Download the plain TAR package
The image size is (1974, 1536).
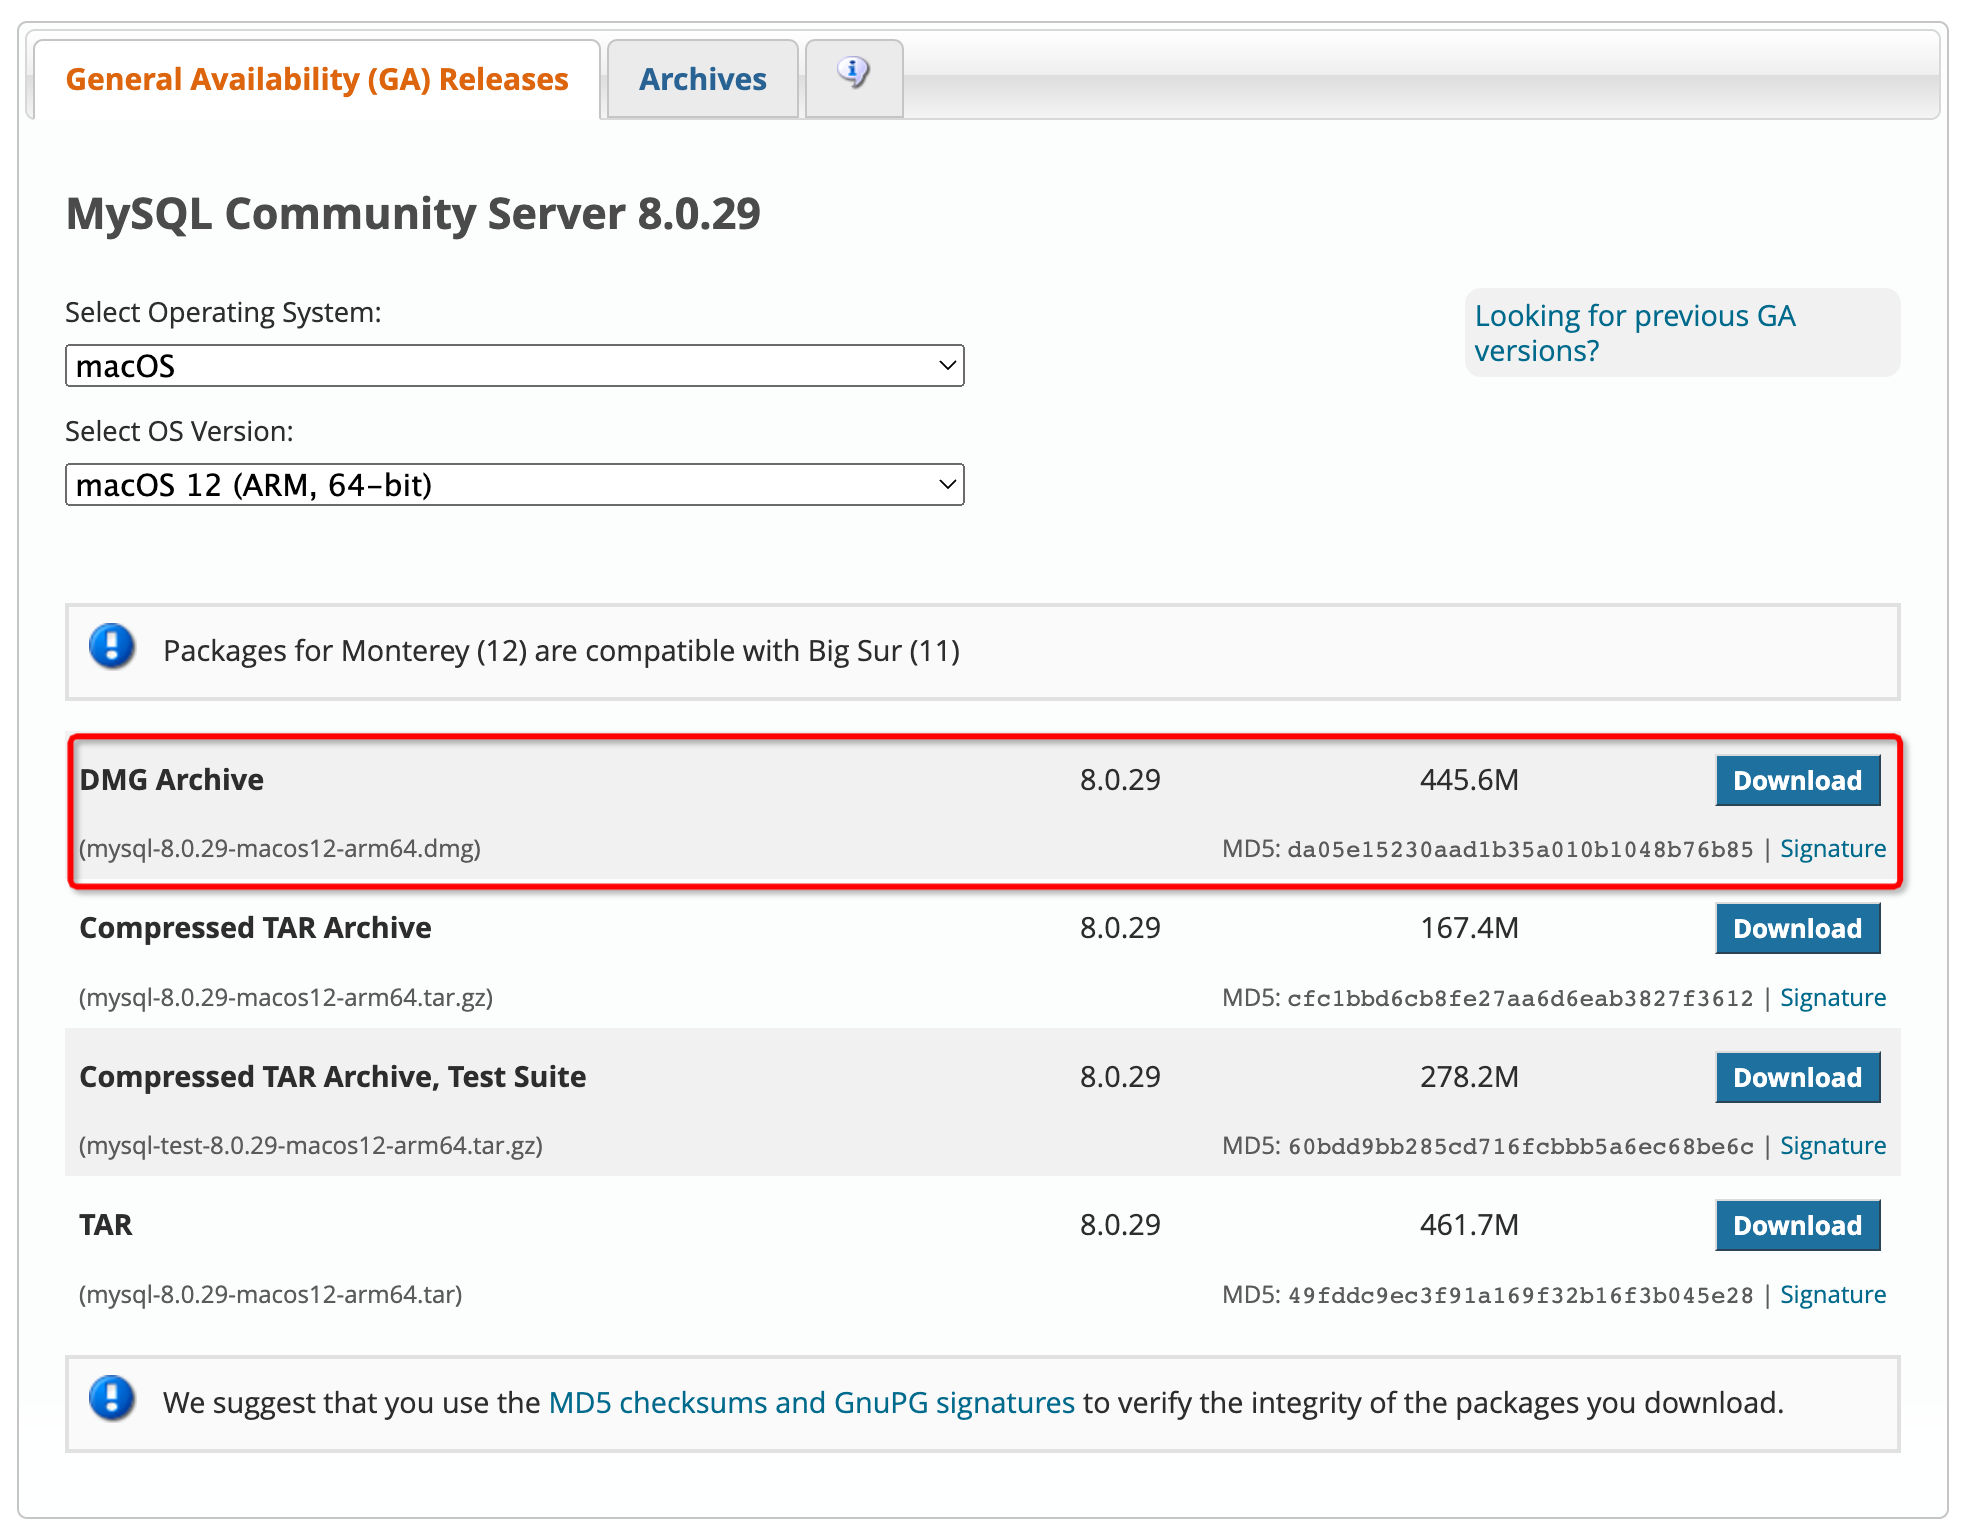tap(1796, 1226)
